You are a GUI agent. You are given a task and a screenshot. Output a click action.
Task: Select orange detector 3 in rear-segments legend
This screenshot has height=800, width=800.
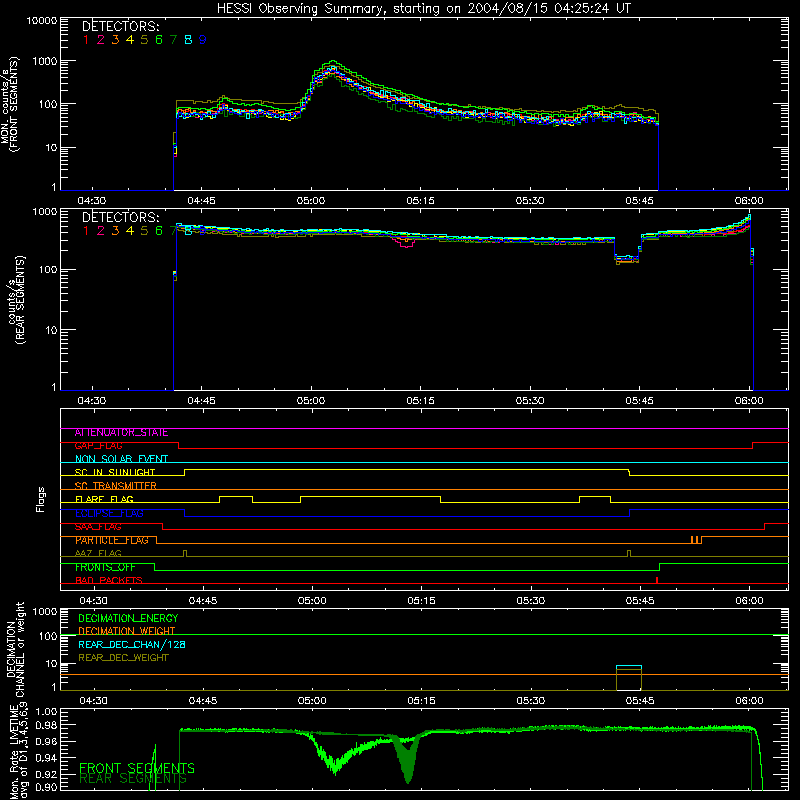[115, 231]
